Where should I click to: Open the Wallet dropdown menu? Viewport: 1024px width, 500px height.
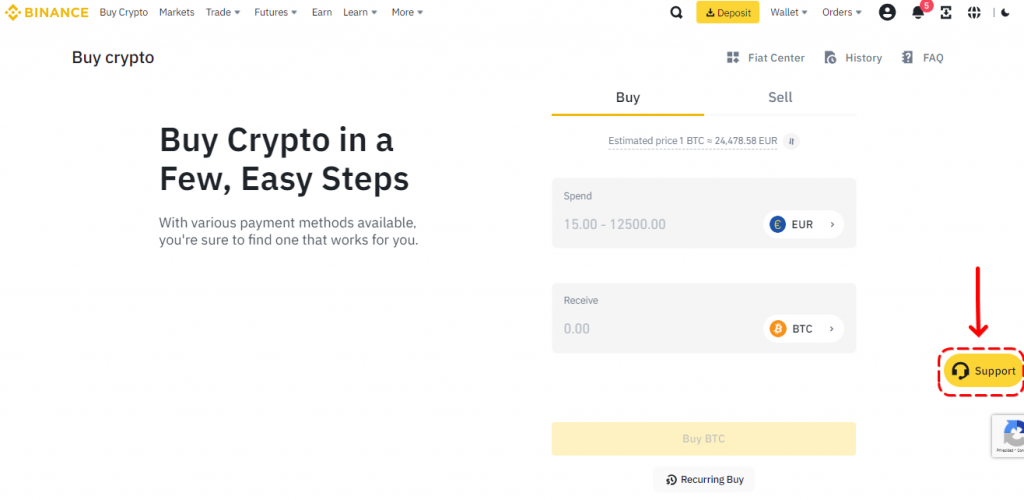pos(789,13)
